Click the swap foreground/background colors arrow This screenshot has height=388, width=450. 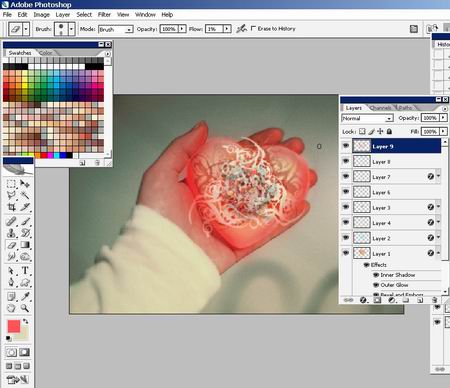point(25,322)
